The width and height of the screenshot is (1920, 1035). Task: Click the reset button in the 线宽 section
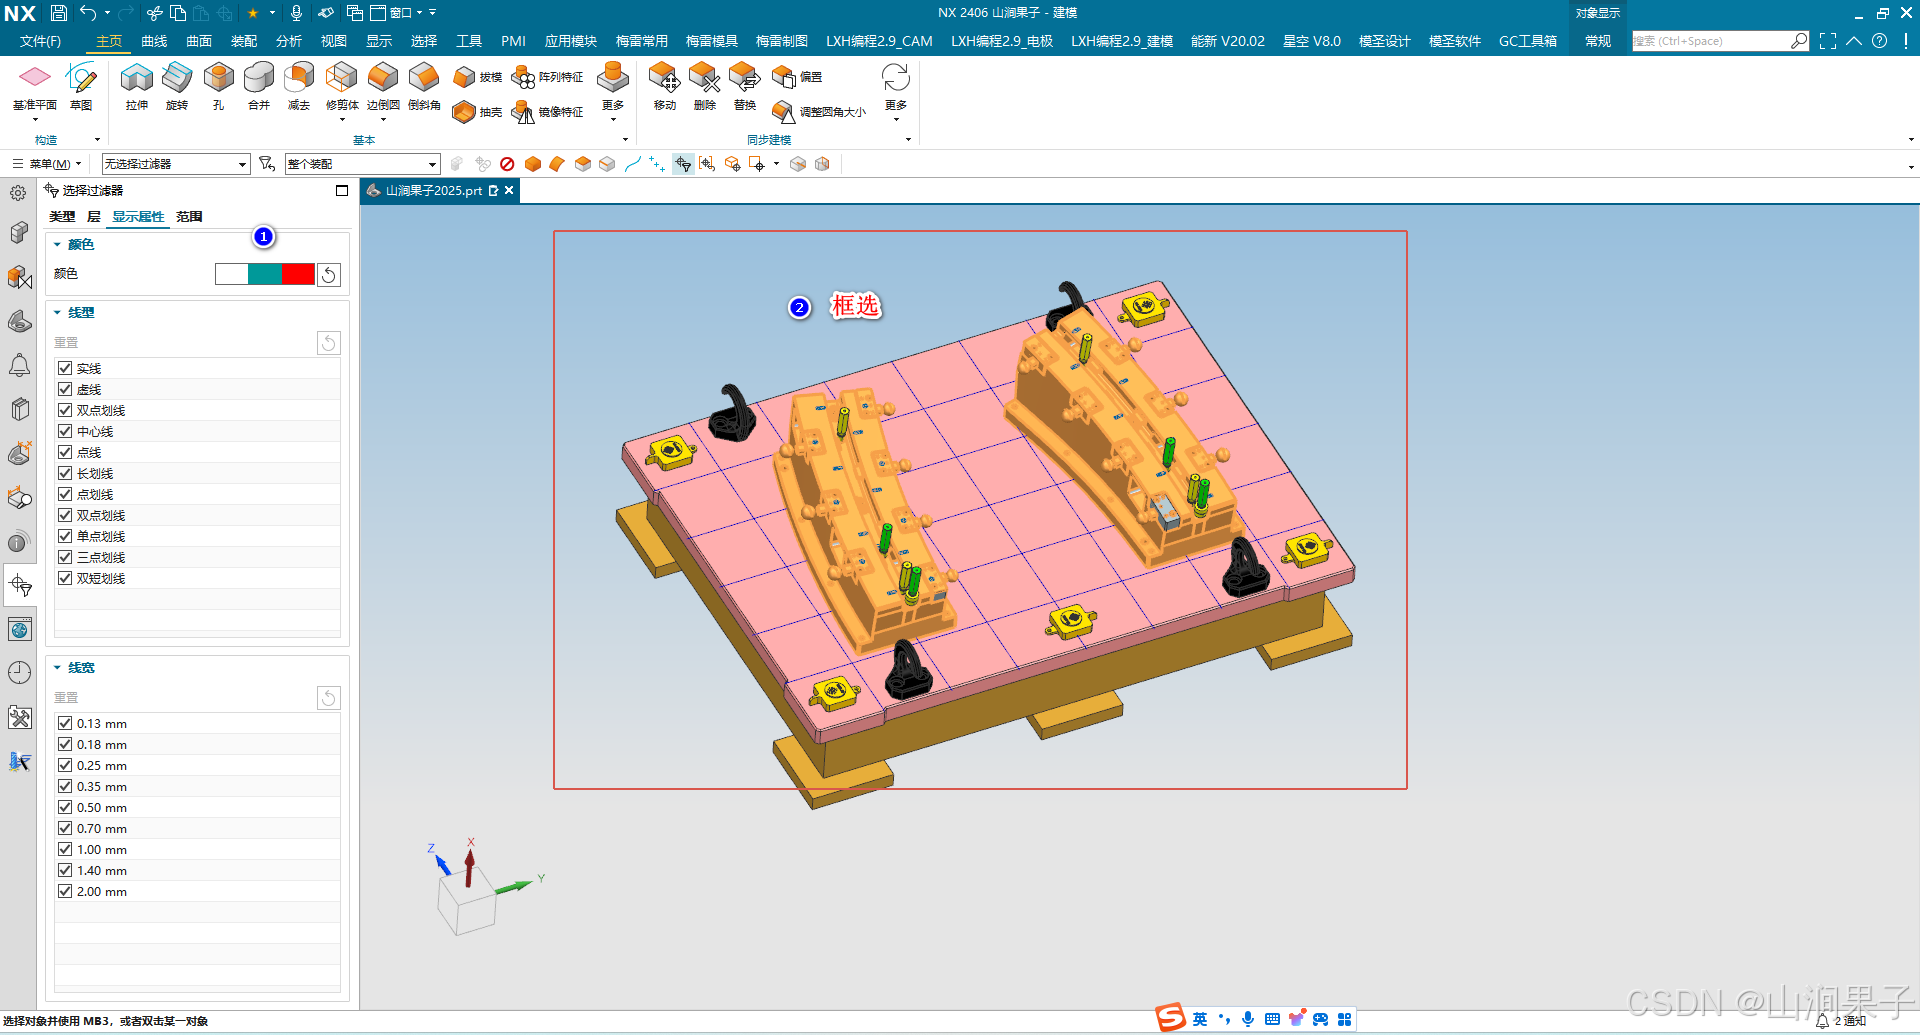click(x=329, y=698)
